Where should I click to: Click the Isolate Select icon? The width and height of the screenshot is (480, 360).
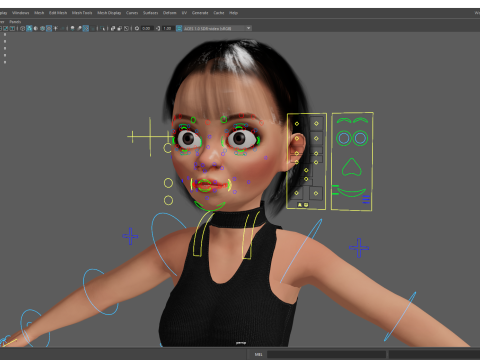[102, 28]
